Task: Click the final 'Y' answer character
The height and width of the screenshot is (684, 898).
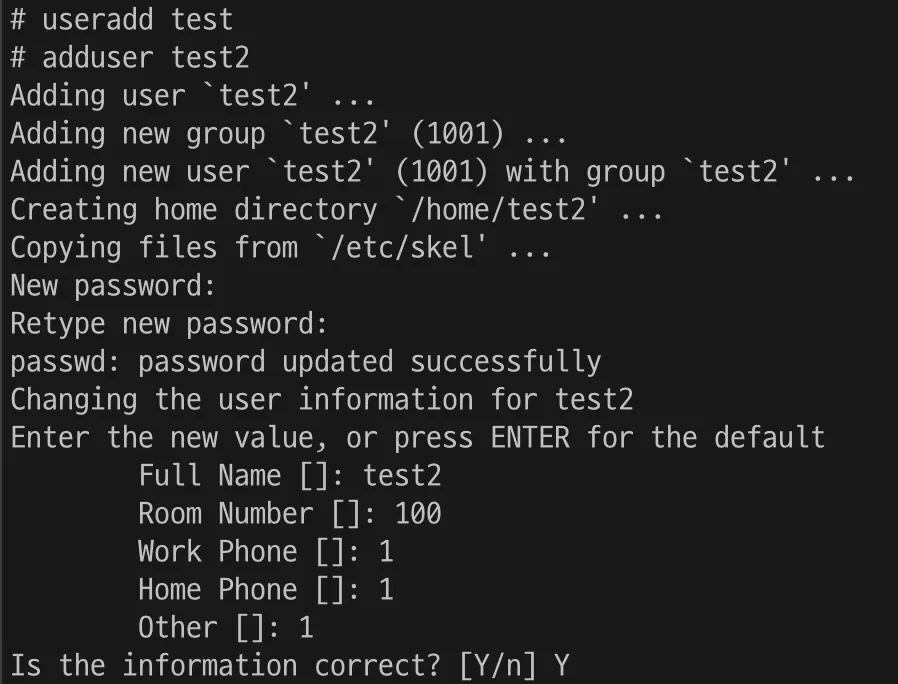Action: (x=562, y=666)
